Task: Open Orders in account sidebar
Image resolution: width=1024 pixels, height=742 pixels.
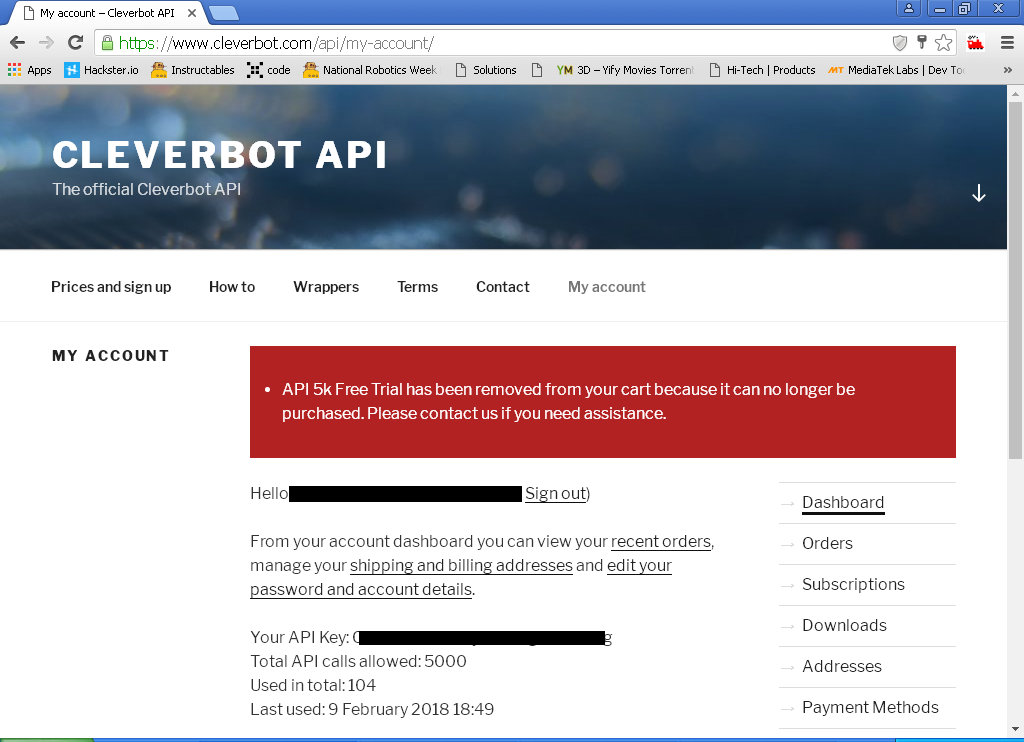Action: [x=827, y=543]
